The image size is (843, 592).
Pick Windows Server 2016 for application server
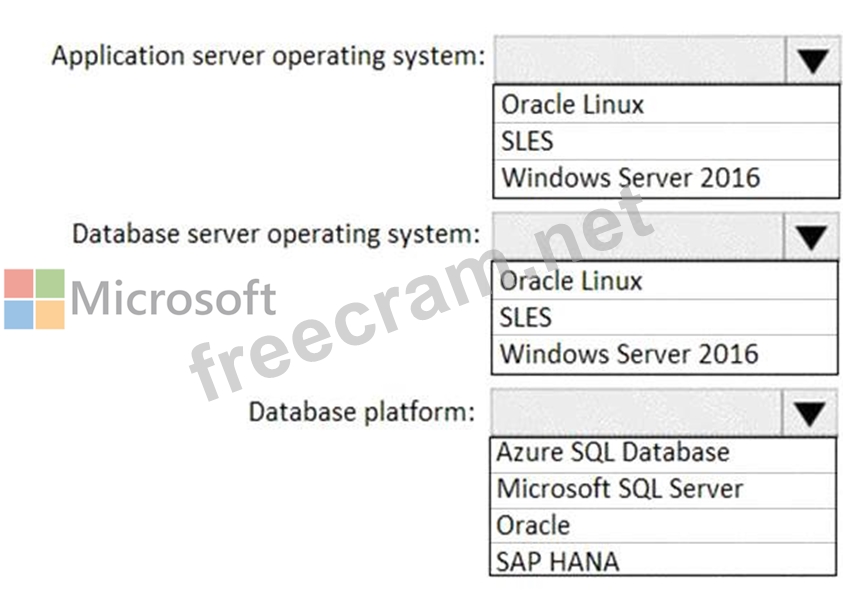pos(666,178)
